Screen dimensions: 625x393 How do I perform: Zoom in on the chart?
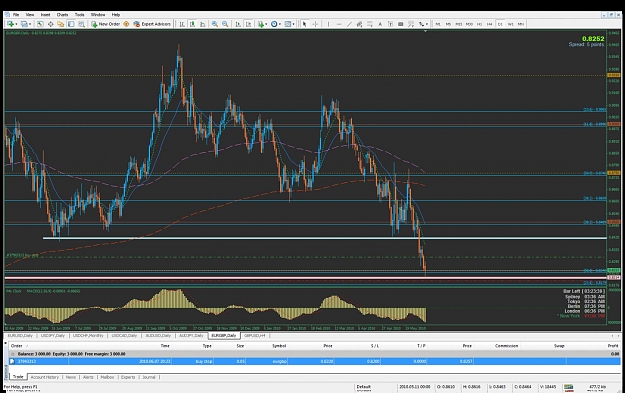pyautogui.click(x=215, y=24)
